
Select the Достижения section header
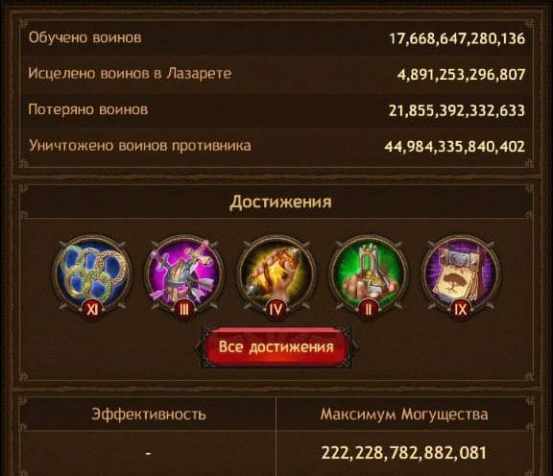coord(281,202)
